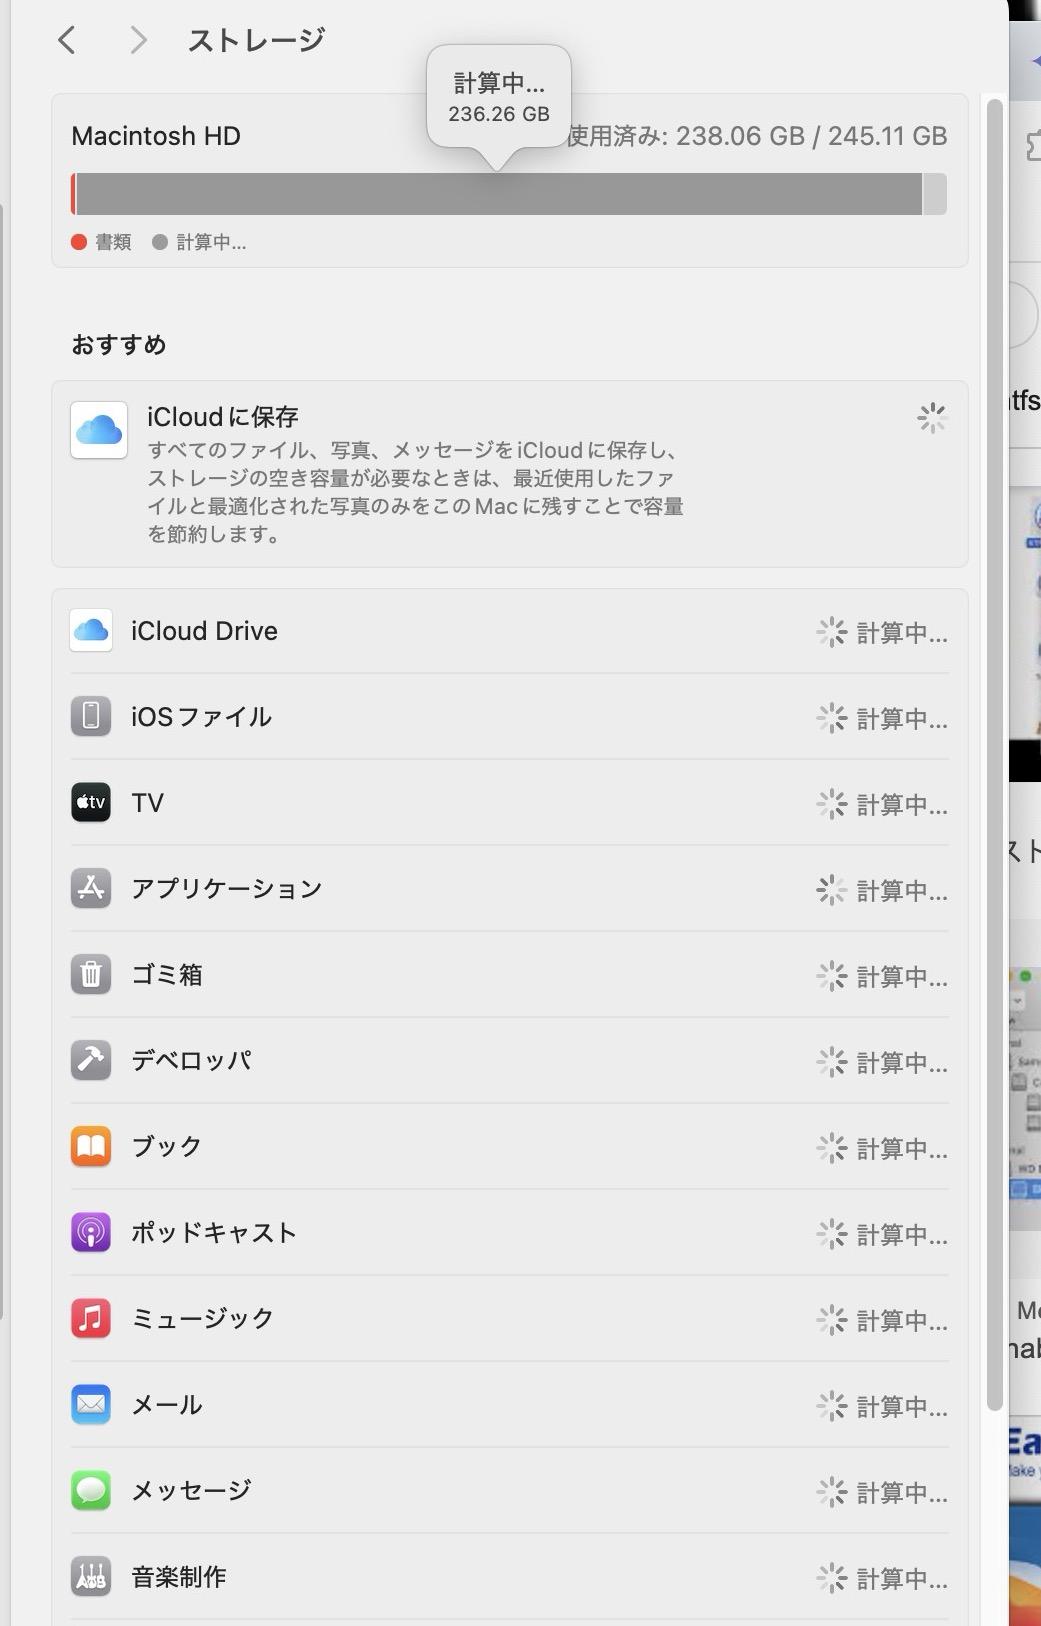The width and height of the screenshot is (1041, 1626).
Task: Click spinner in the メッセージ row
Action: (831, 1492)
